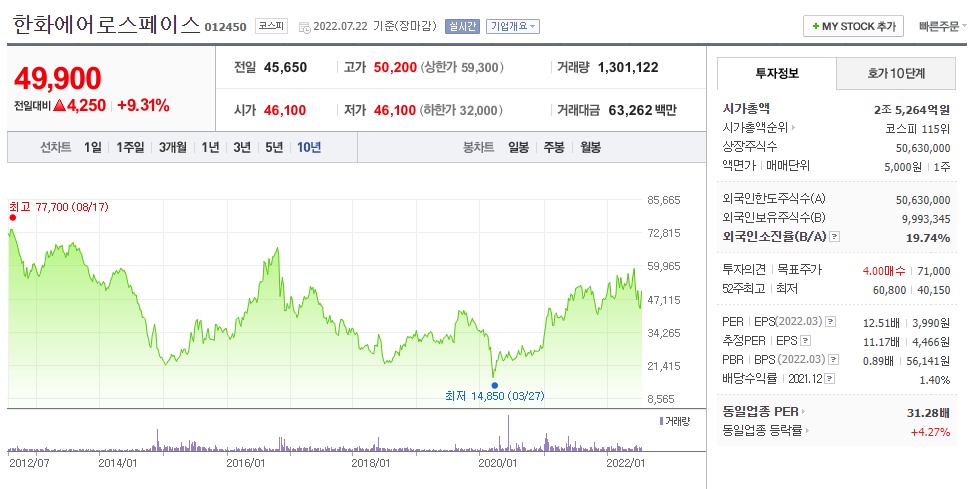The image size is (970, 489).
Task: Click the 거래대금 value 63,262 백만
Action: [x=642, y=110]
